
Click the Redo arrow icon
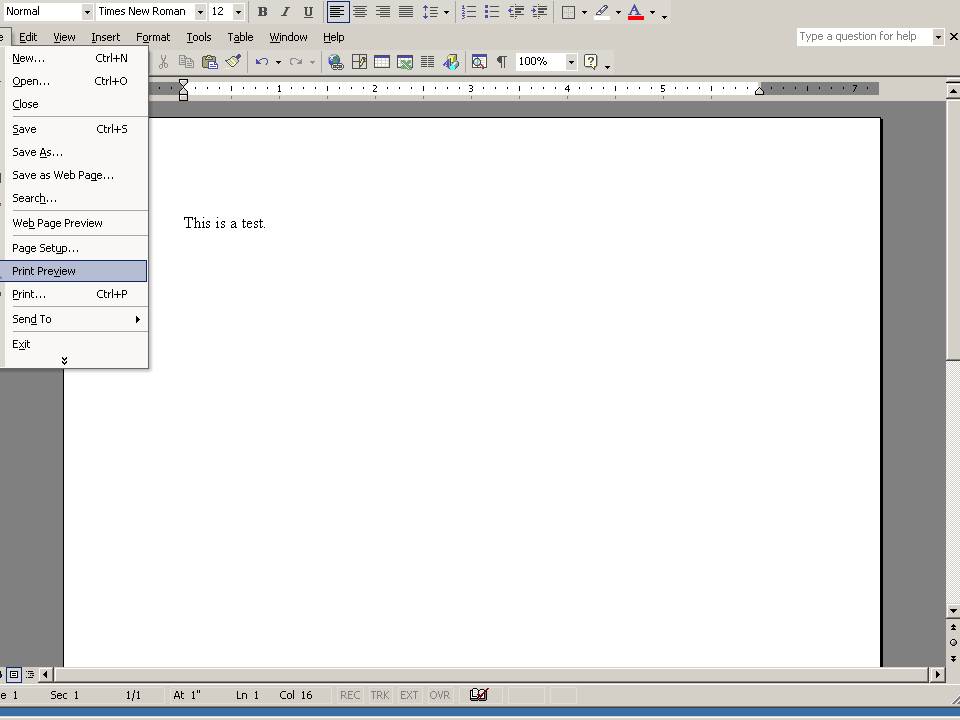(x=296, y=62)
